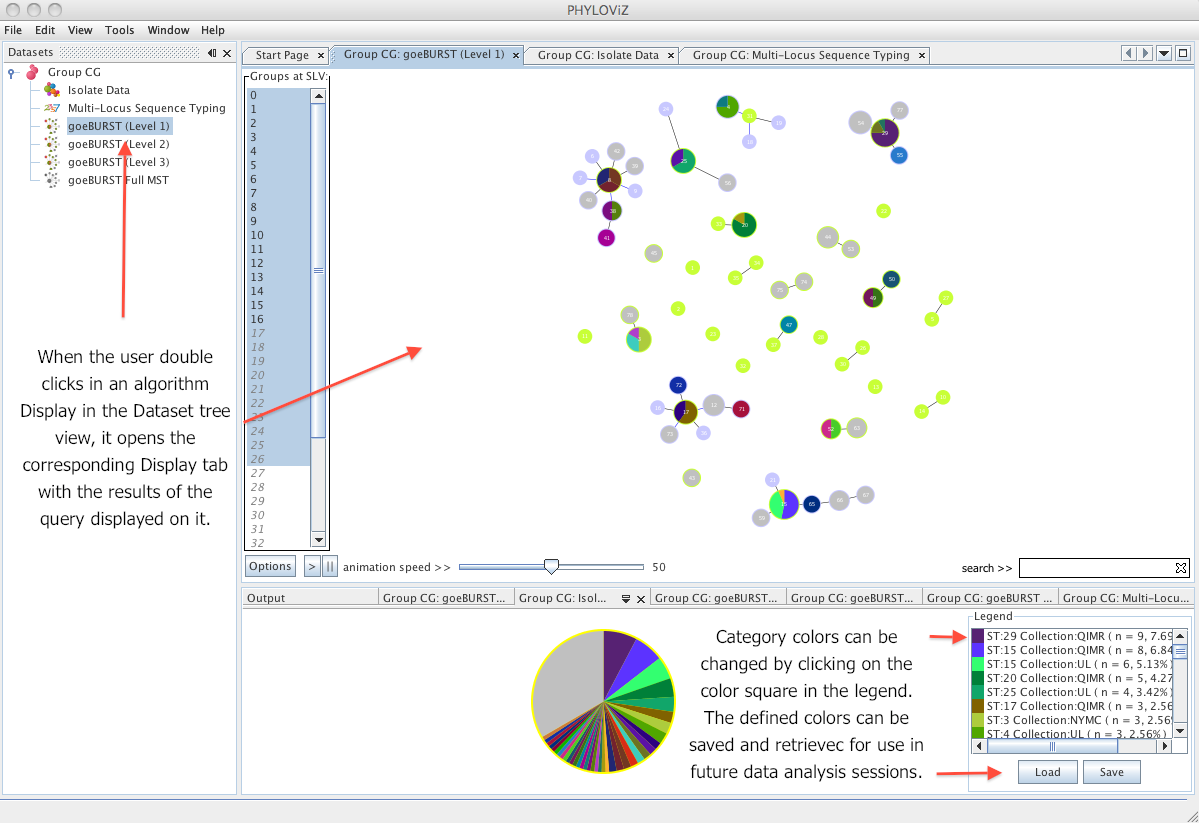Click Legend list scroll down arrow

coord(1180,731)
